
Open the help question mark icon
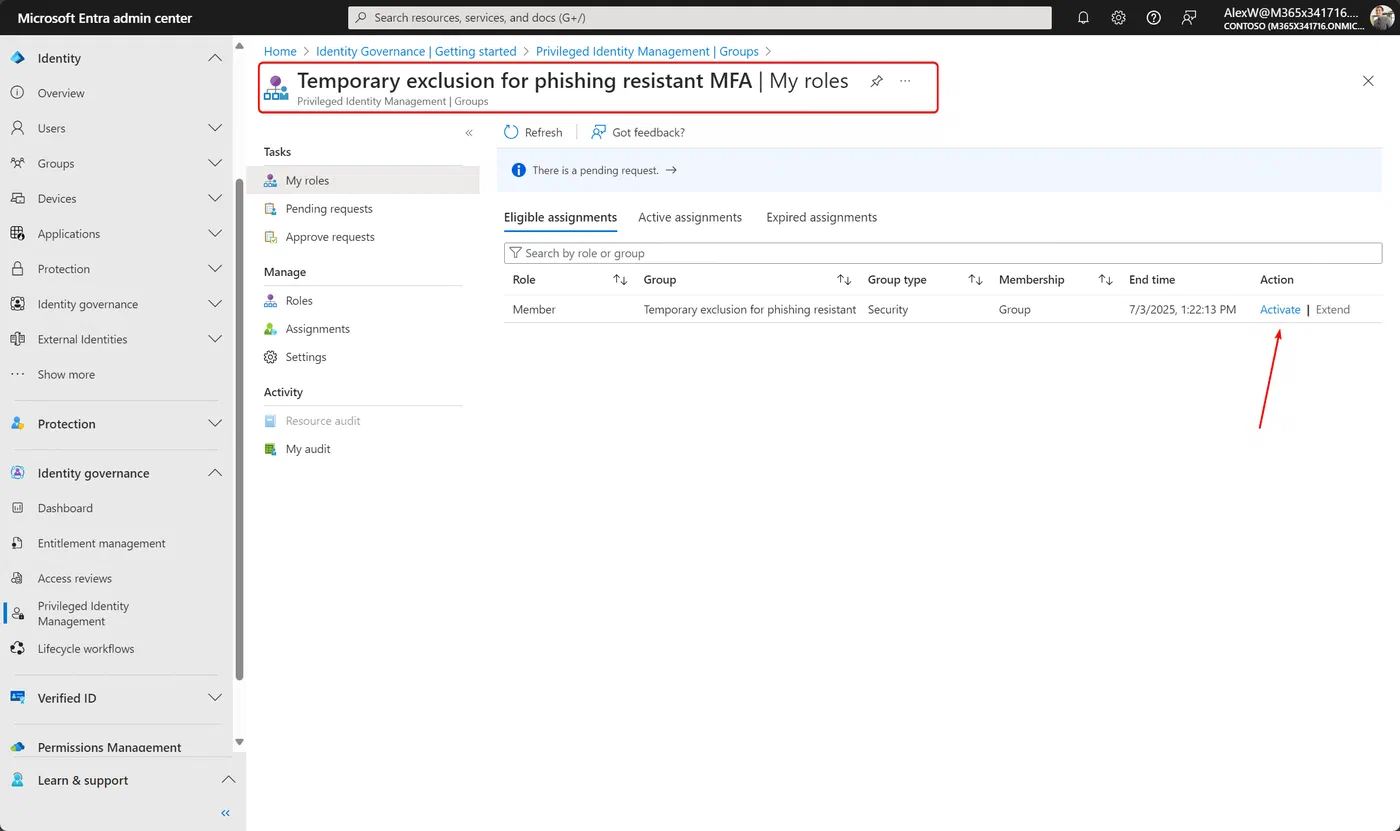(1154, 18)
